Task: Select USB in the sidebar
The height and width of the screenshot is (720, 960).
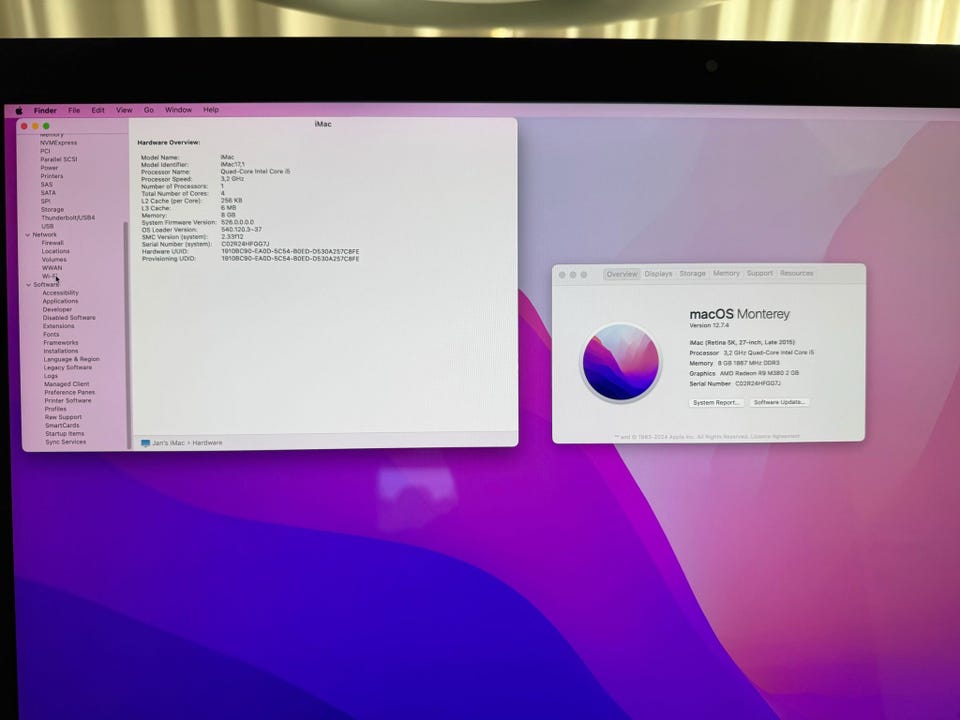Action: 47,226
